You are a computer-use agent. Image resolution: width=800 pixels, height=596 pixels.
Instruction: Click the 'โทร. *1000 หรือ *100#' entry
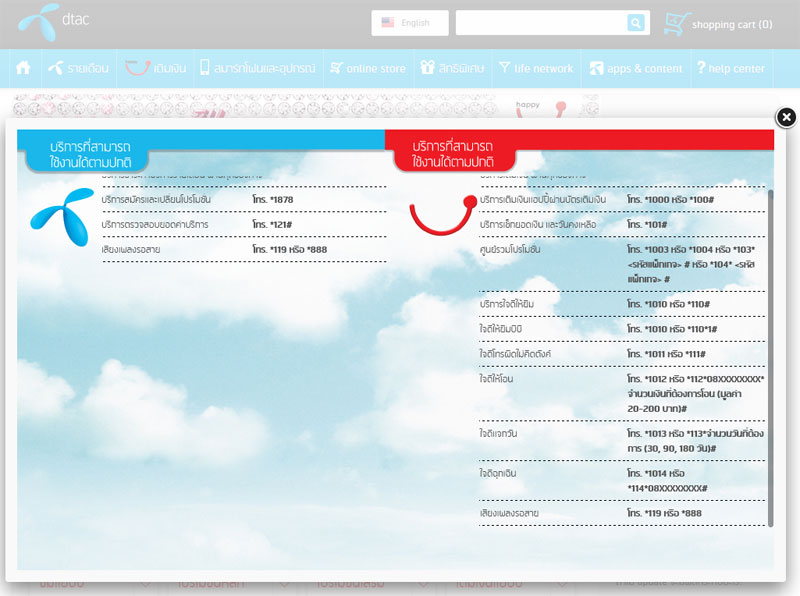670,200
